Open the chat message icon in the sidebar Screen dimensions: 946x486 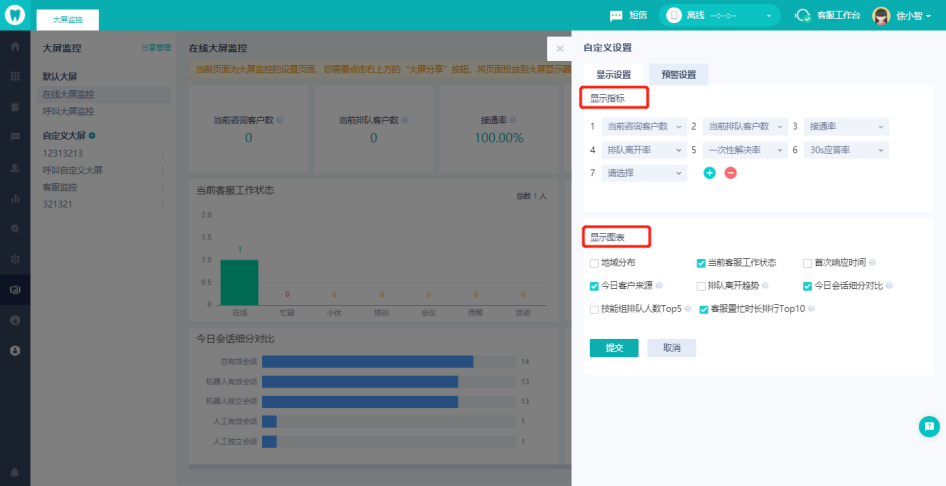15,137
